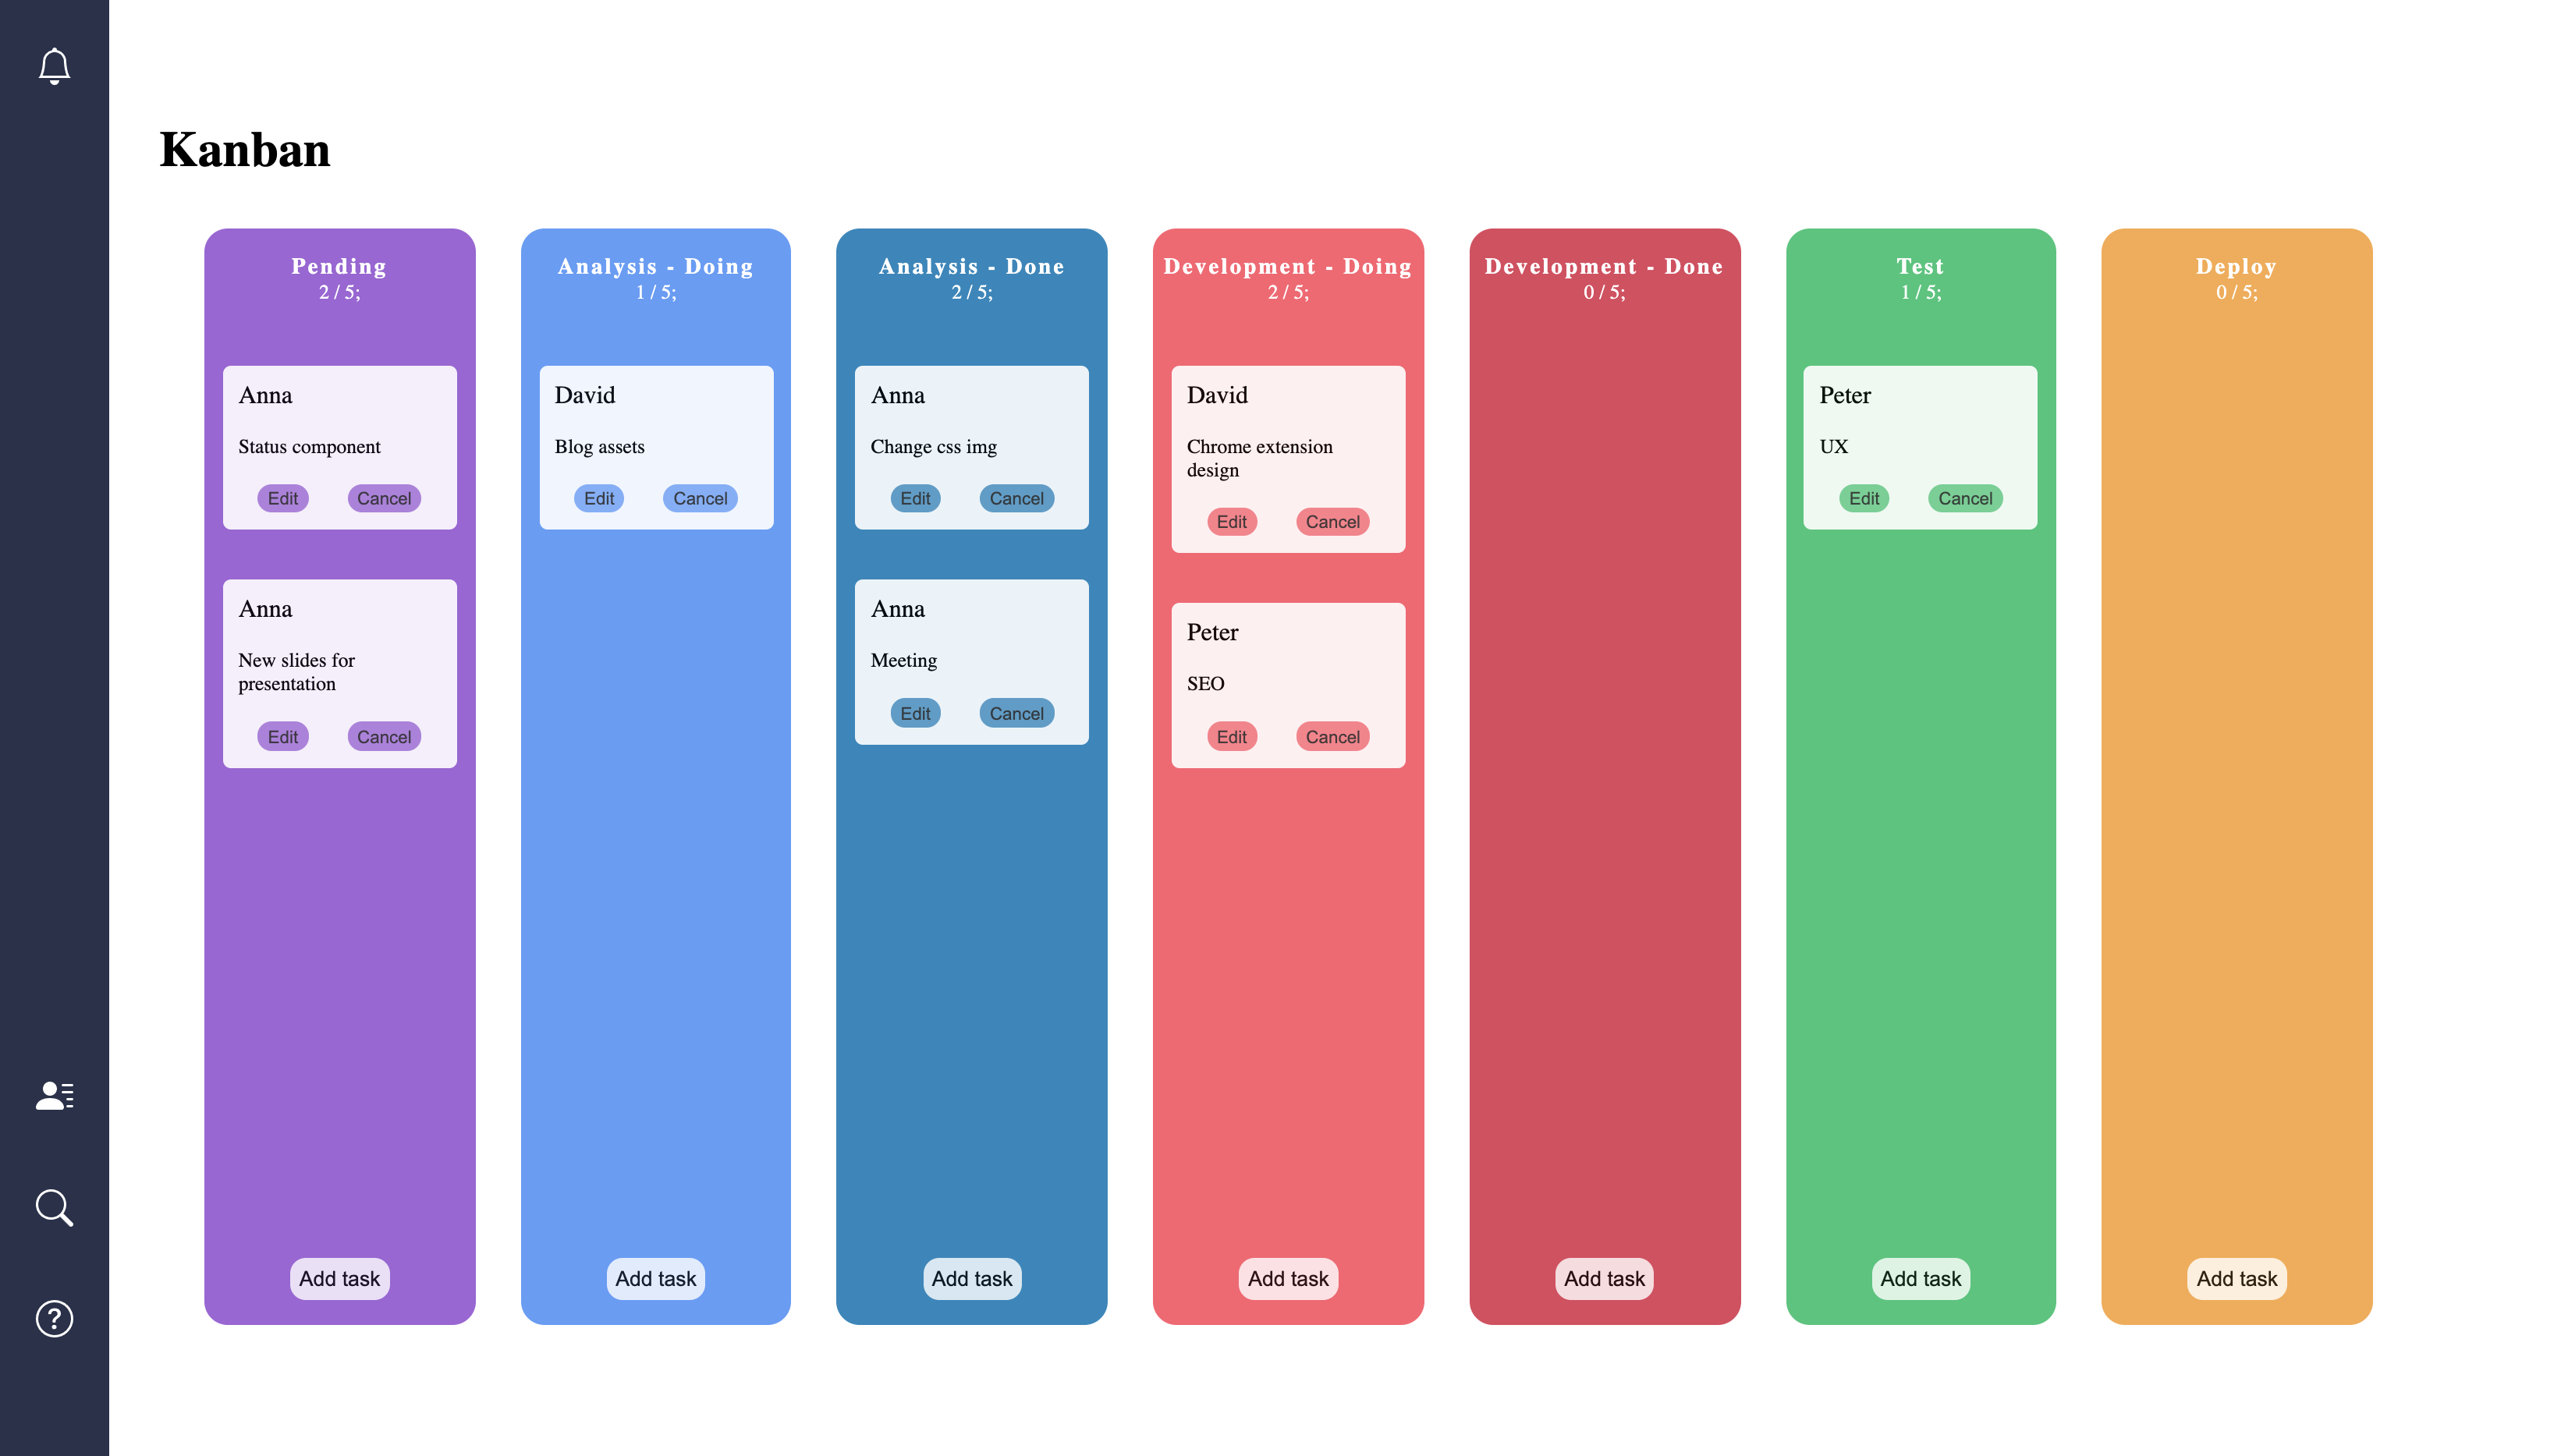The image size is (2554, 1456).
Task: Open the user profile icon
Action: [x=55, y=1095]
